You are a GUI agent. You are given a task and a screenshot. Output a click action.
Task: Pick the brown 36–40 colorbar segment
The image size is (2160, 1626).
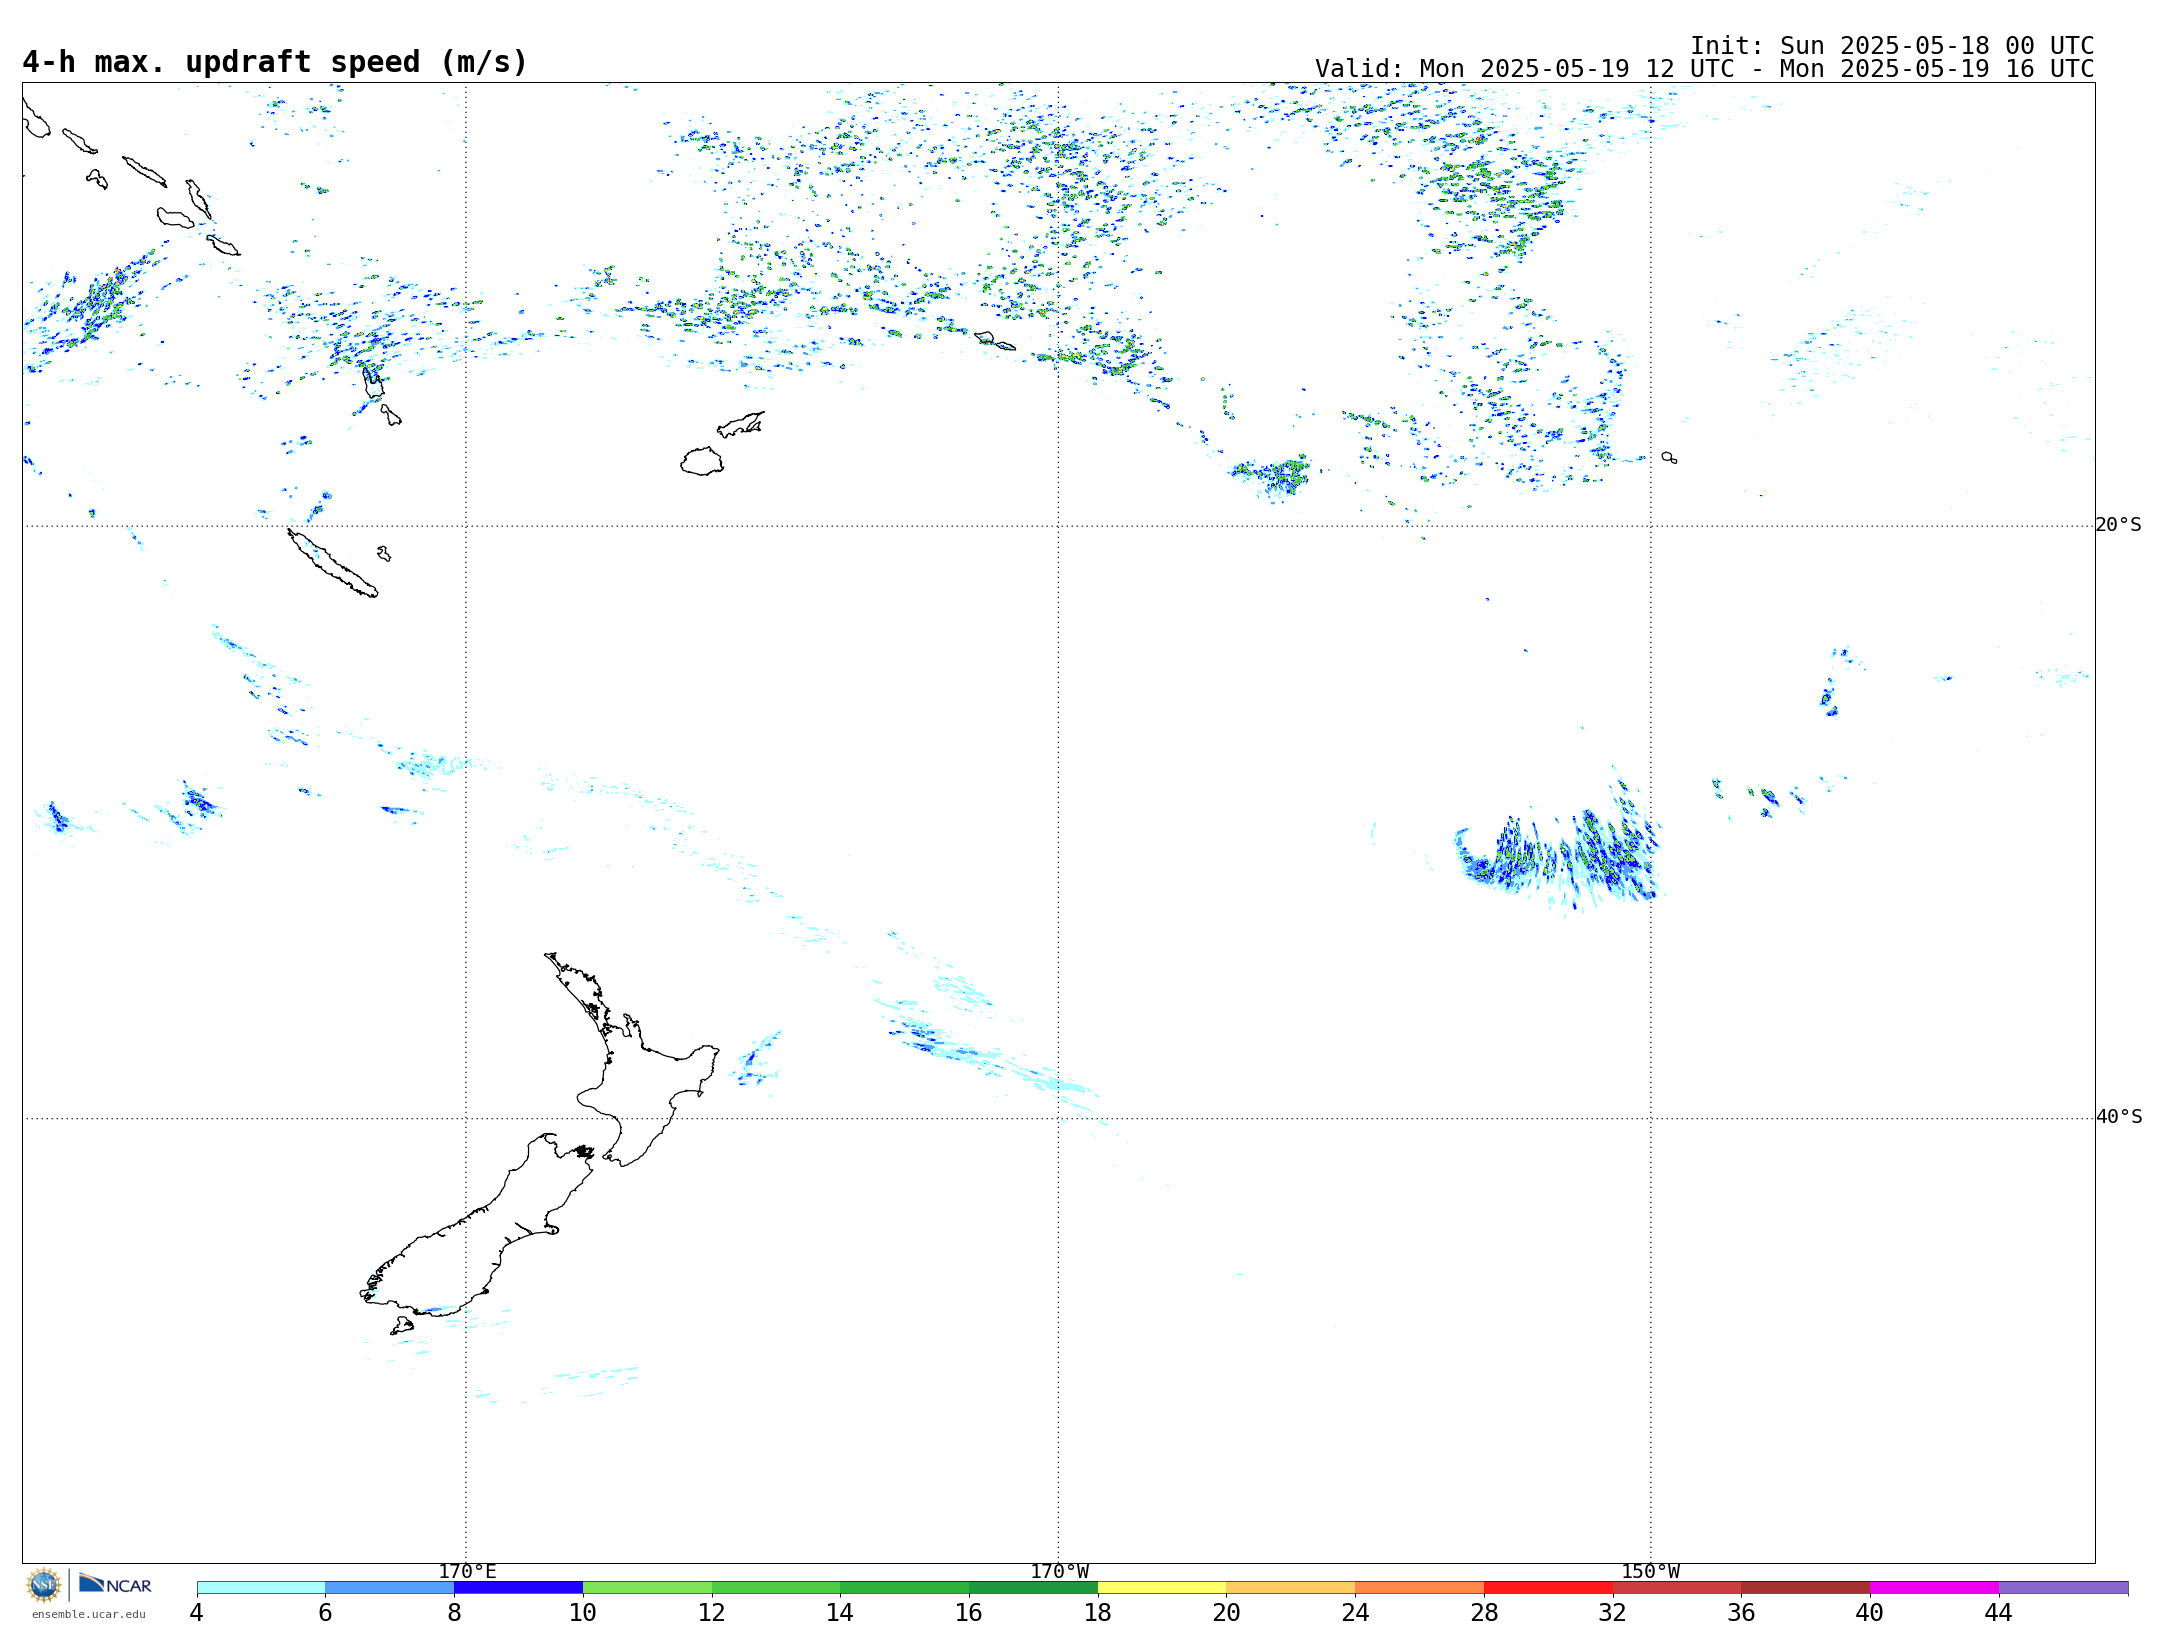click(1805, 1588)
